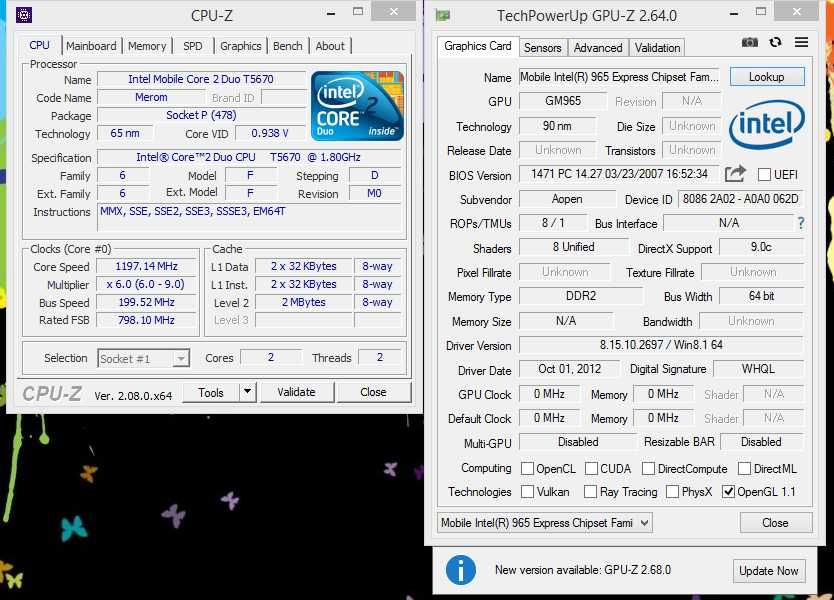Switch to the SPD tab
This screenshot has width=834, height=600.
[193, 46]
